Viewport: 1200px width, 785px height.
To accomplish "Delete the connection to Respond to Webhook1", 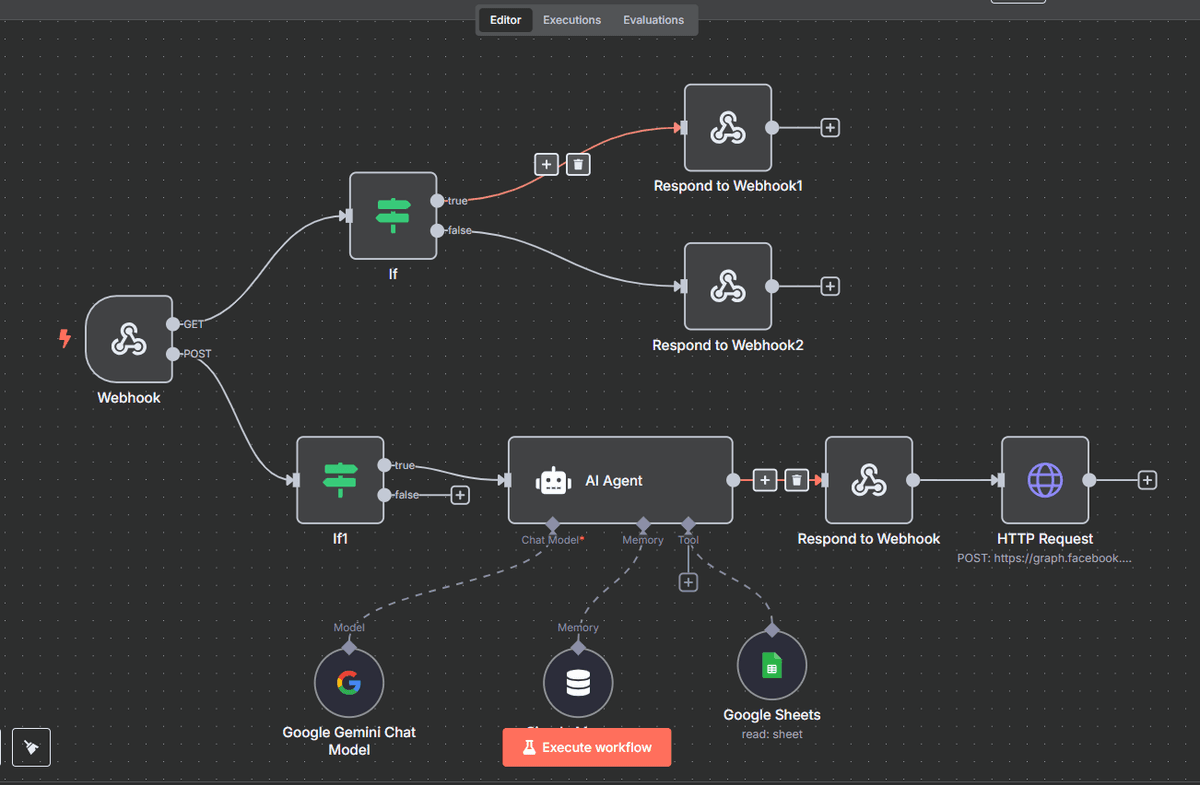I will 578,164.
